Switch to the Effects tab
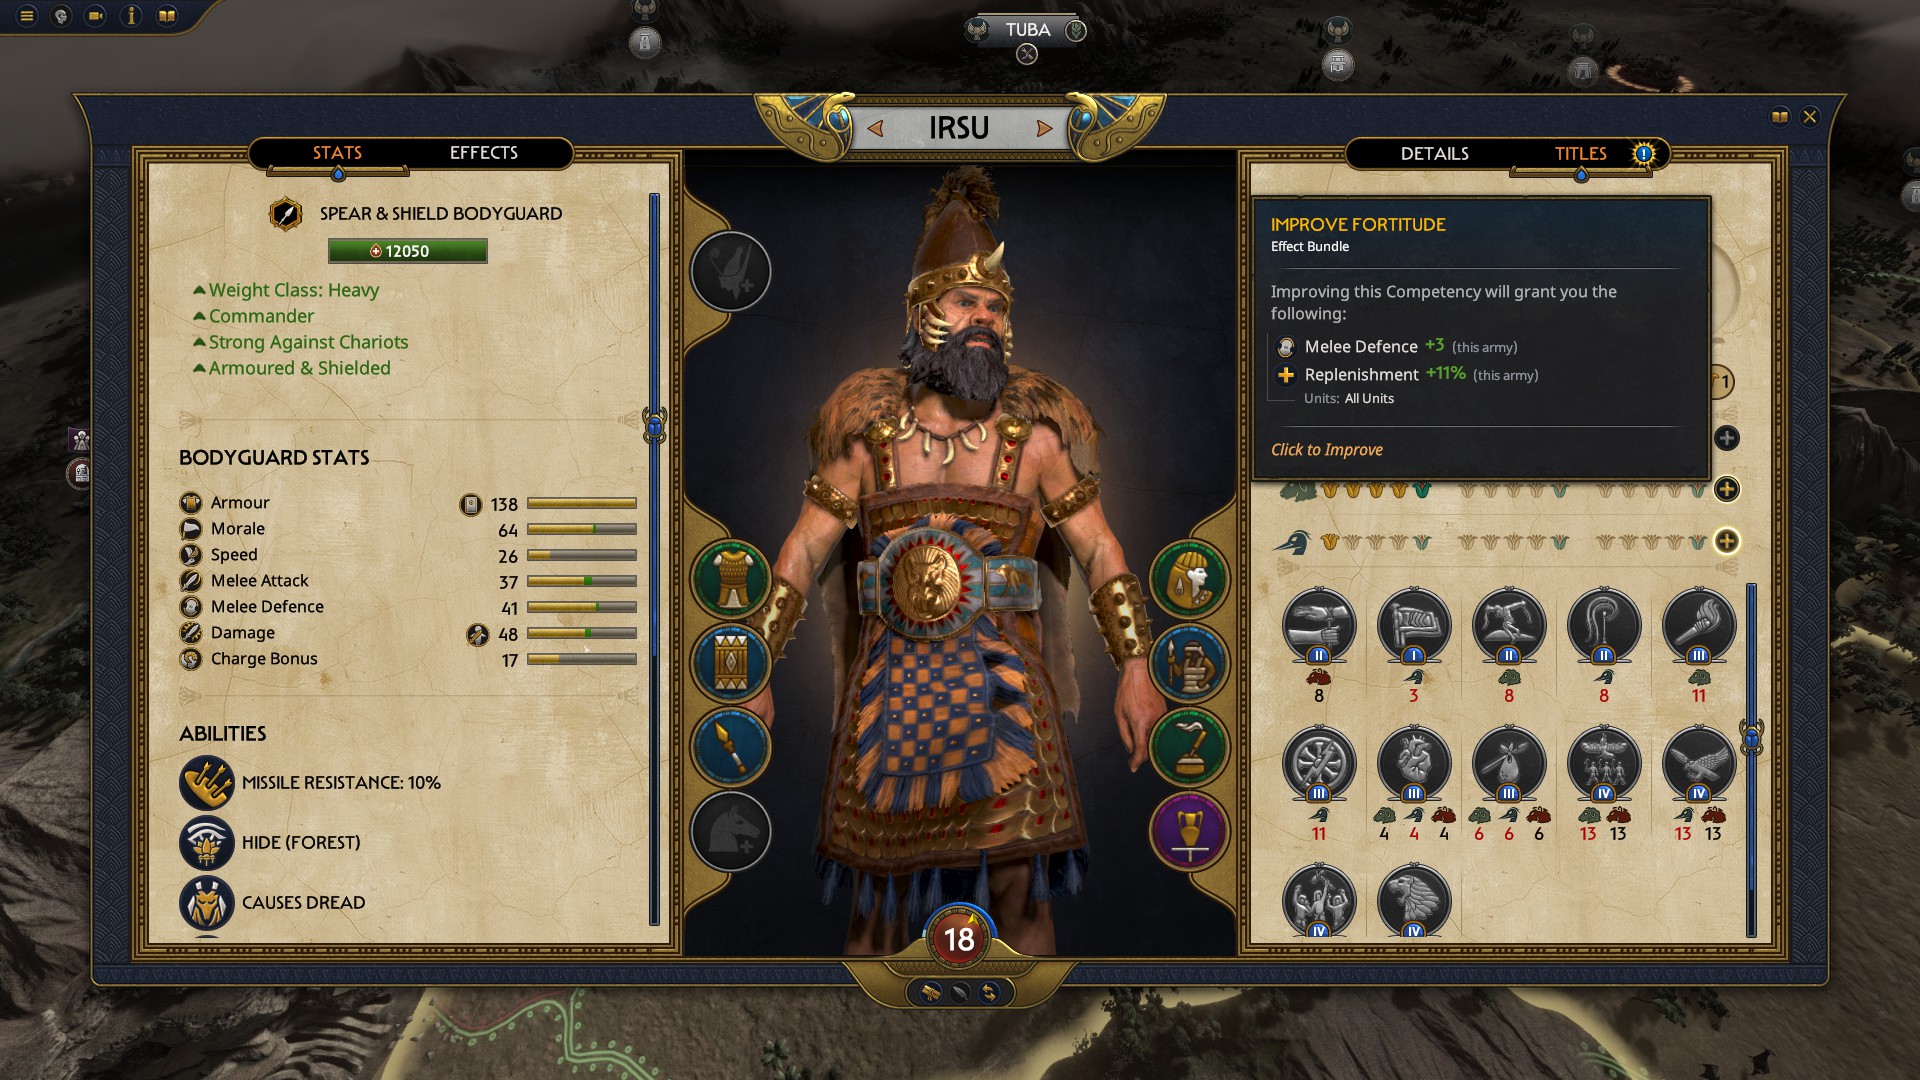This screenshot has height=1080, width=1920. [484, 153]
